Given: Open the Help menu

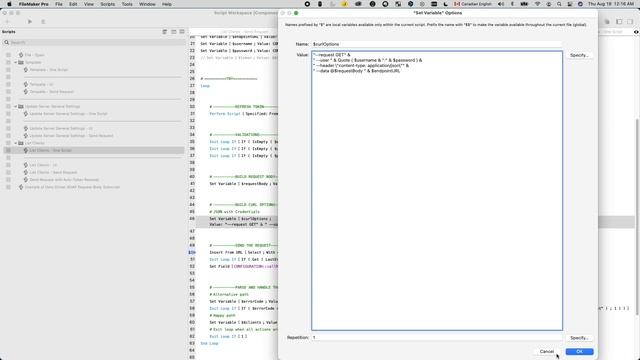Looking at the screenshot, I should [x=167, y=4].
